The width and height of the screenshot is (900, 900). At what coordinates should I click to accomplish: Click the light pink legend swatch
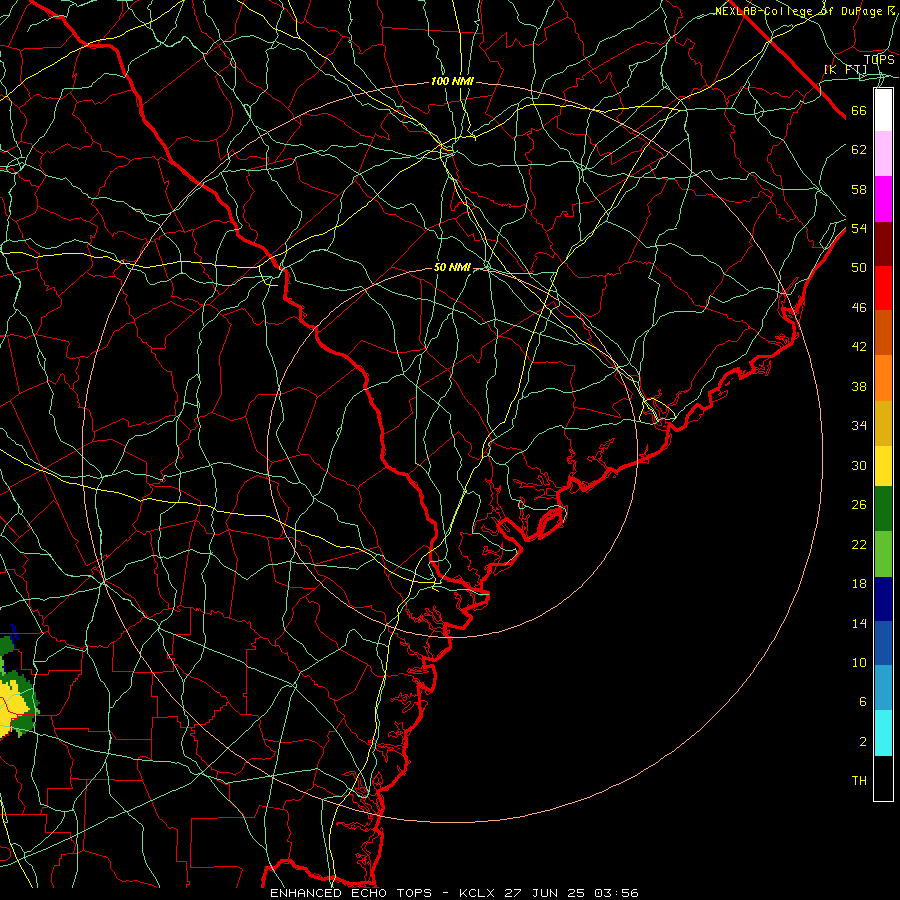[883, 154]
